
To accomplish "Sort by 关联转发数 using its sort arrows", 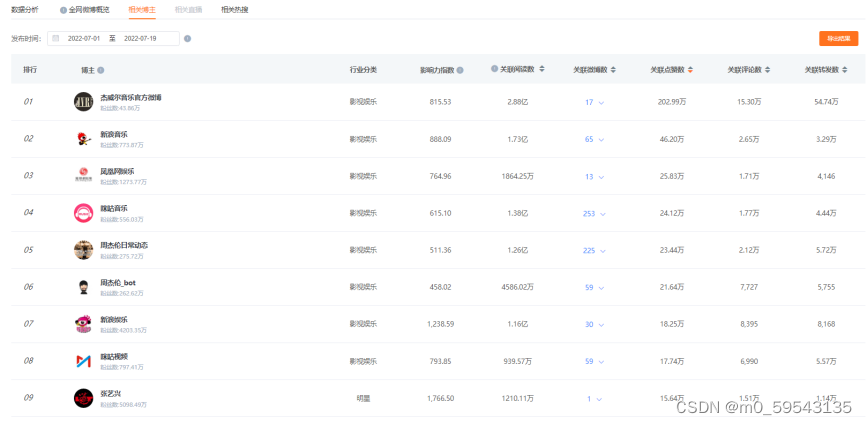I will 844,70.
